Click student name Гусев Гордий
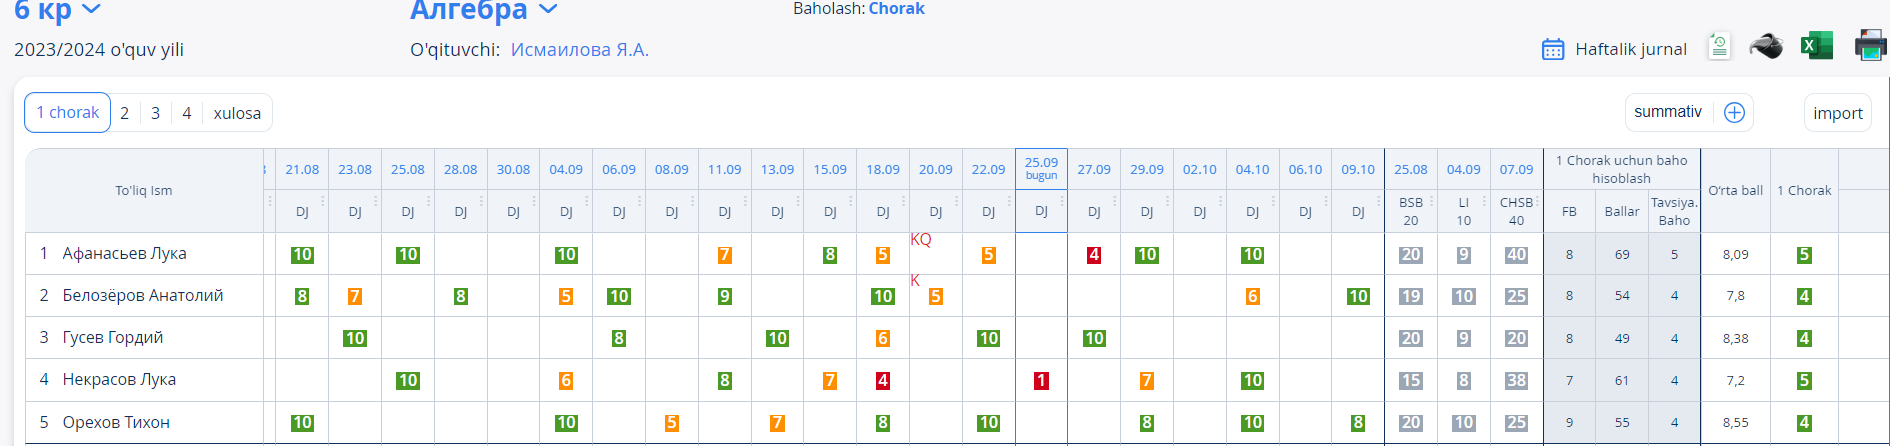The height and width of the screenshot is (446, 1890). point(113,338)
